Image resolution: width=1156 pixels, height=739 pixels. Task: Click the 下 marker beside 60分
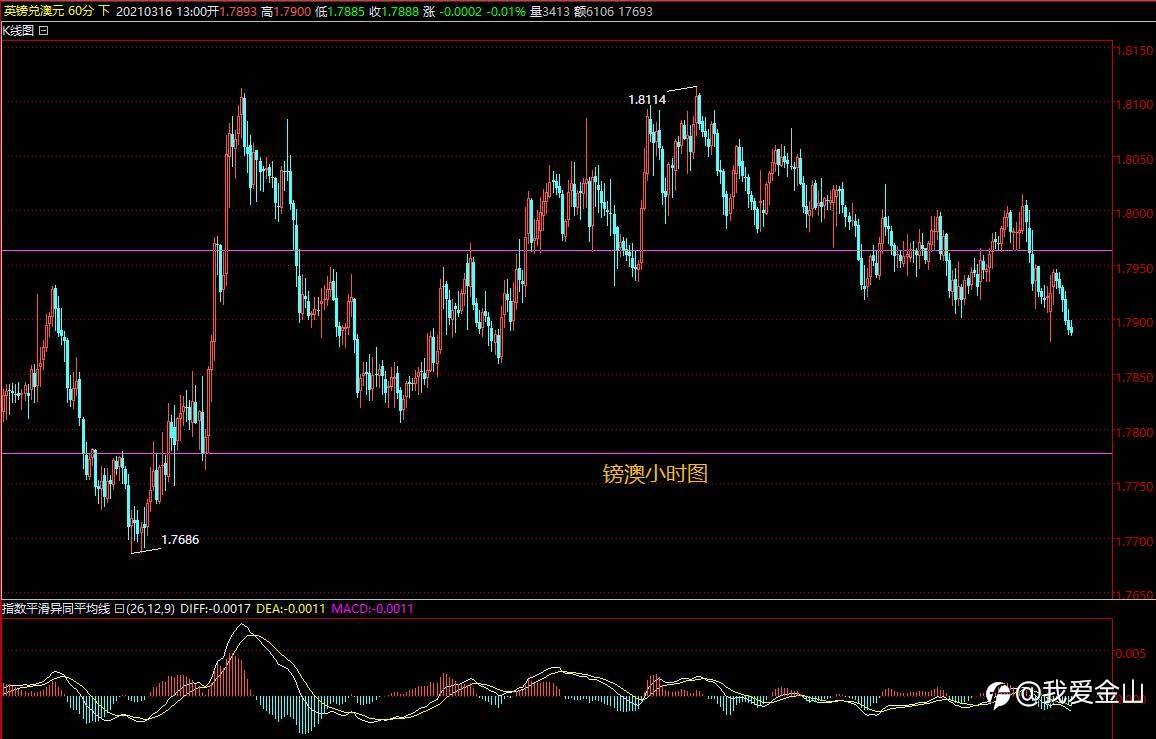(x=104, y=11)
